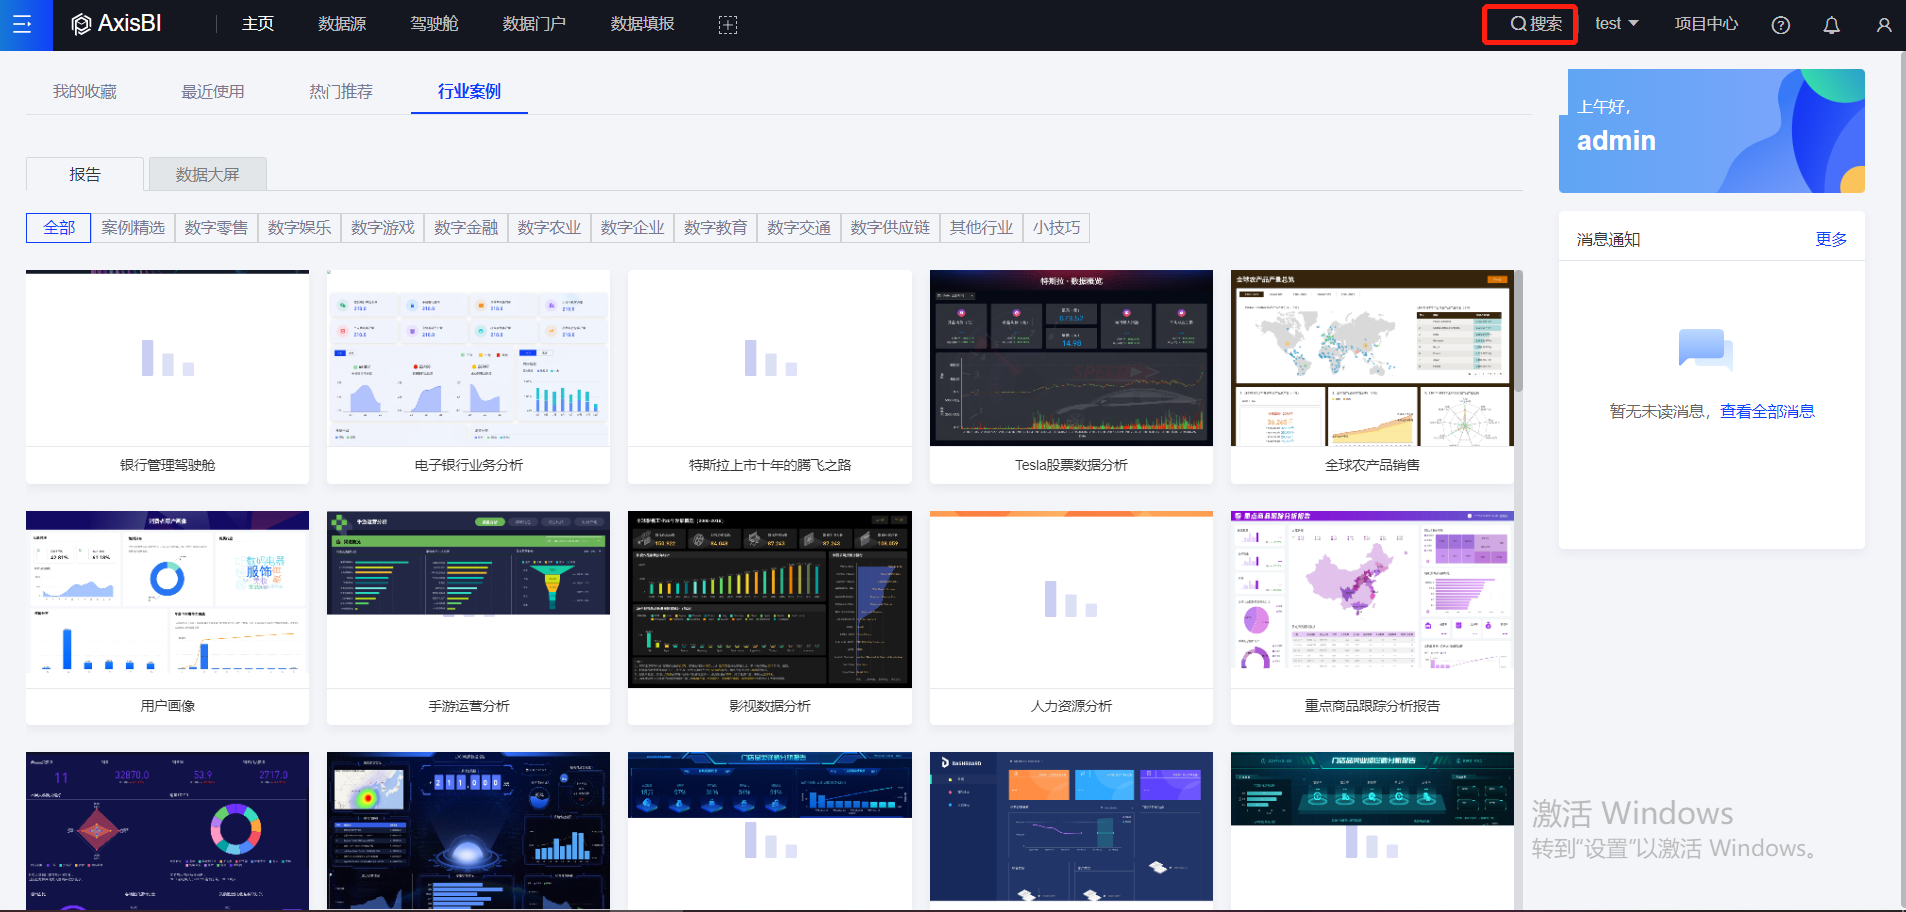Click the user profile icon

1883,25
